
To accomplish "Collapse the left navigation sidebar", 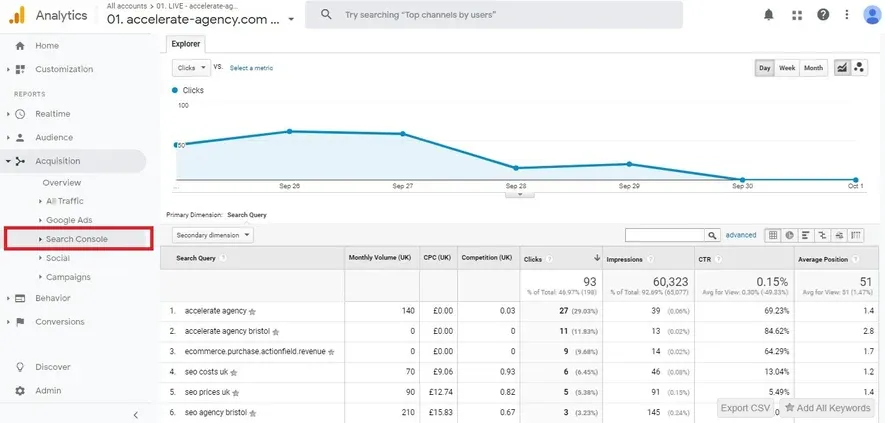I will pos(135,415).
